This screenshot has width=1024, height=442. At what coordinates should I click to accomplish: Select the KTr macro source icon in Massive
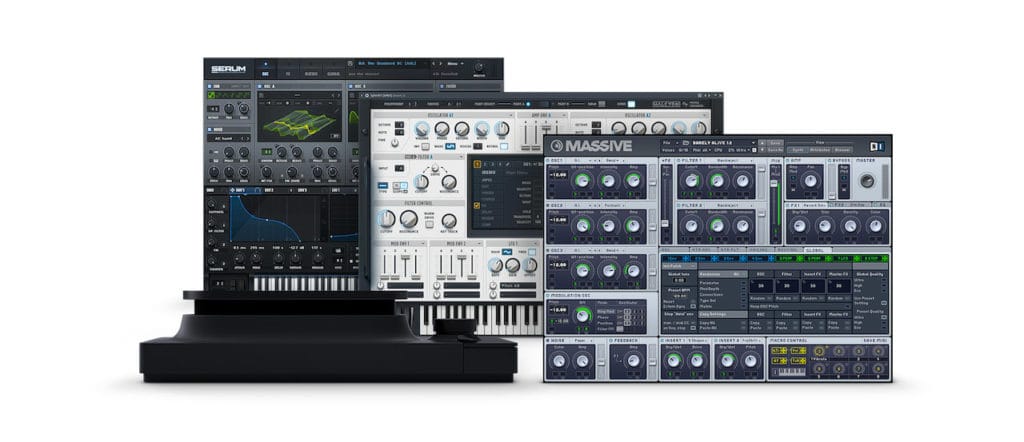[x=779, y=351]
